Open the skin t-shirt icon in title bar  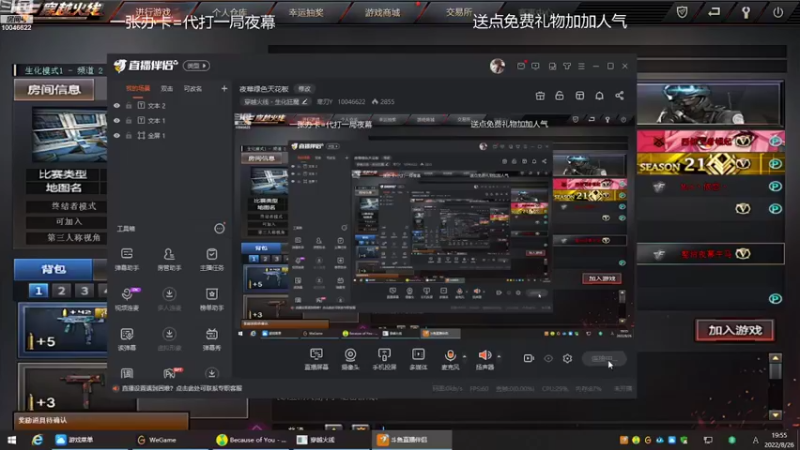[567, 66]
